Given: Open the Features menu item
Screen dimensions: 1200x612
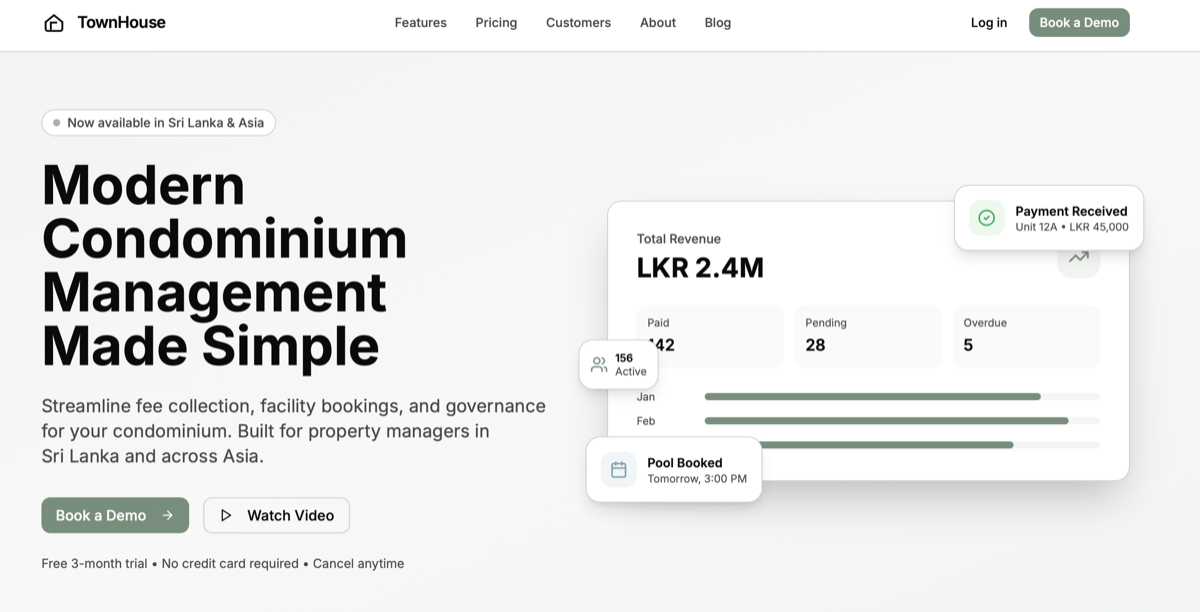Looking at the screenshot, I should click(x=420, y=23).
